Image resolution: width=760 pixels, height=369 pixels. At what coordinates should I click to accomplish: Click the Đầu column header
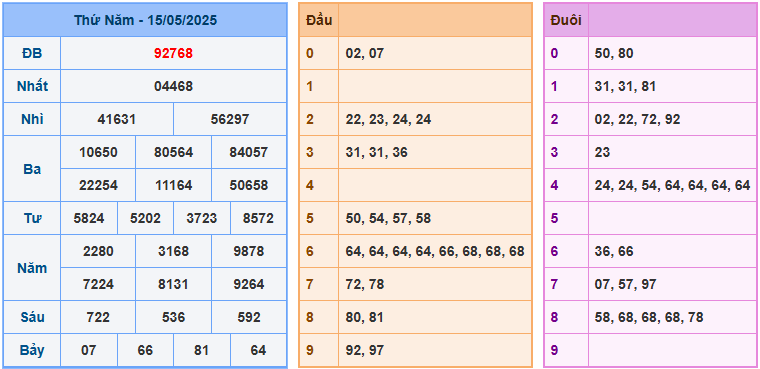point(319,20)
